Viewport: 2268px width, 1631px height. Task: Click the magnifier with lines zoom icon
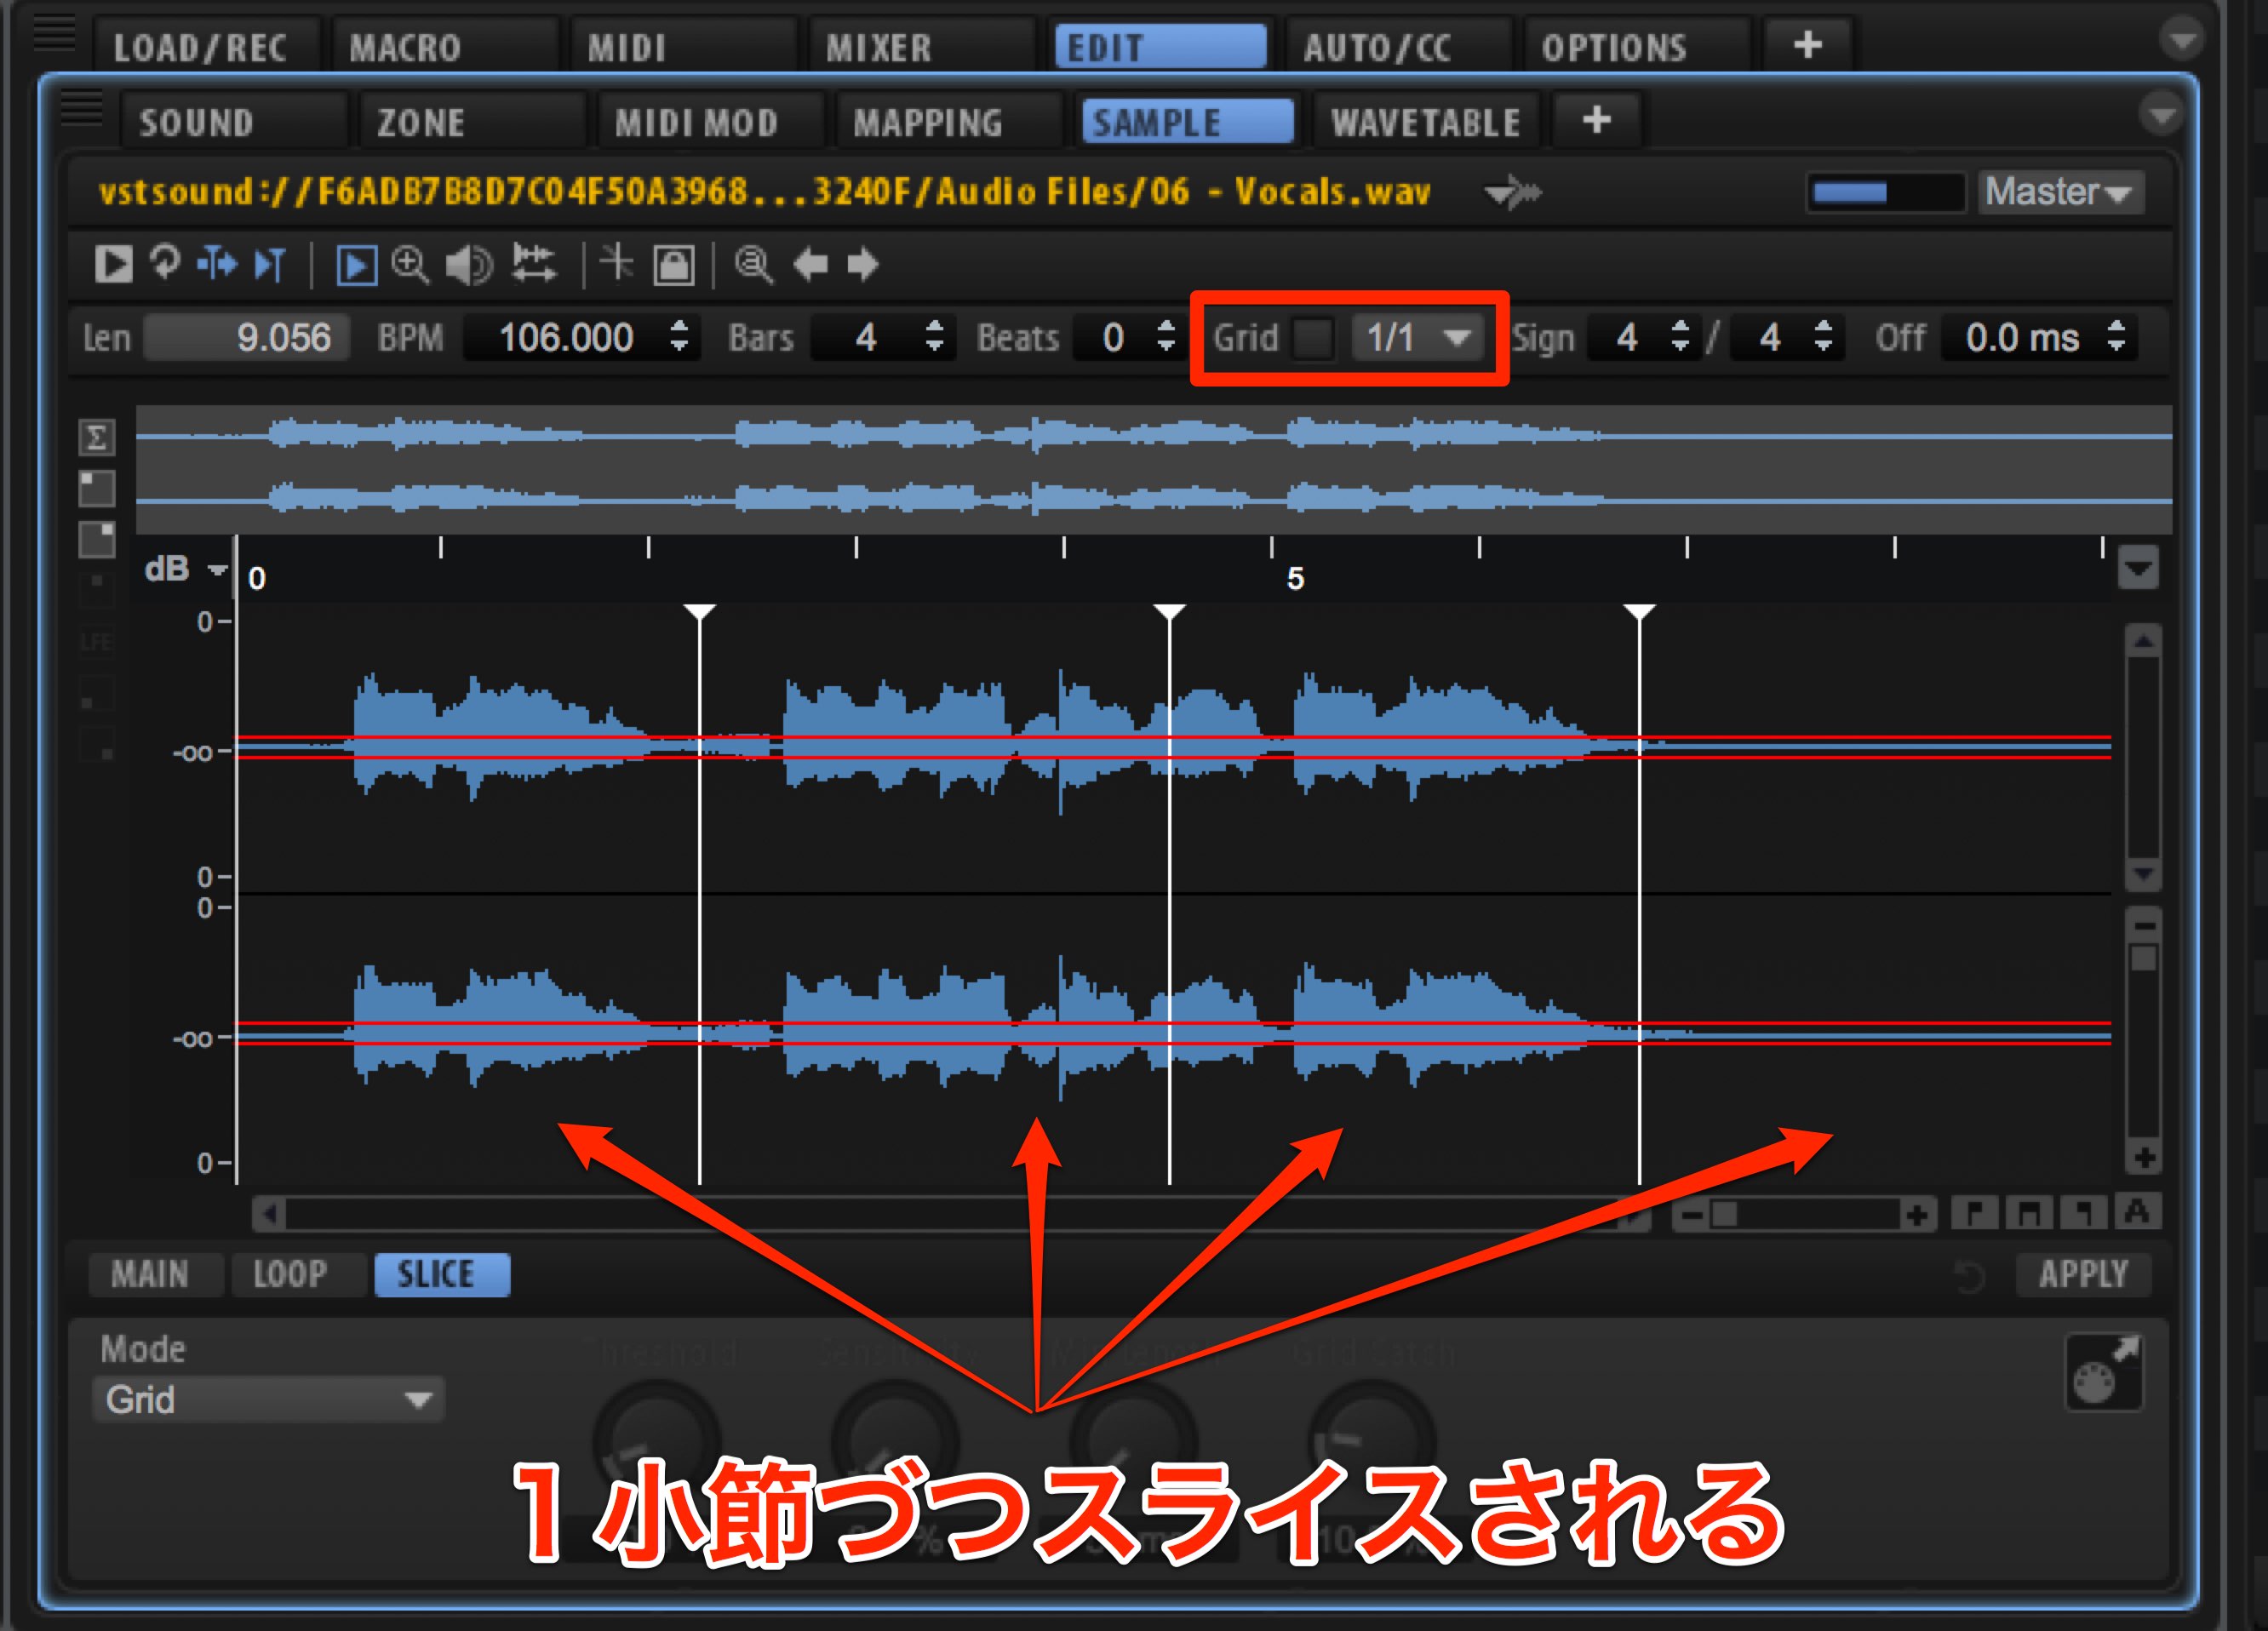coord(754,265)
